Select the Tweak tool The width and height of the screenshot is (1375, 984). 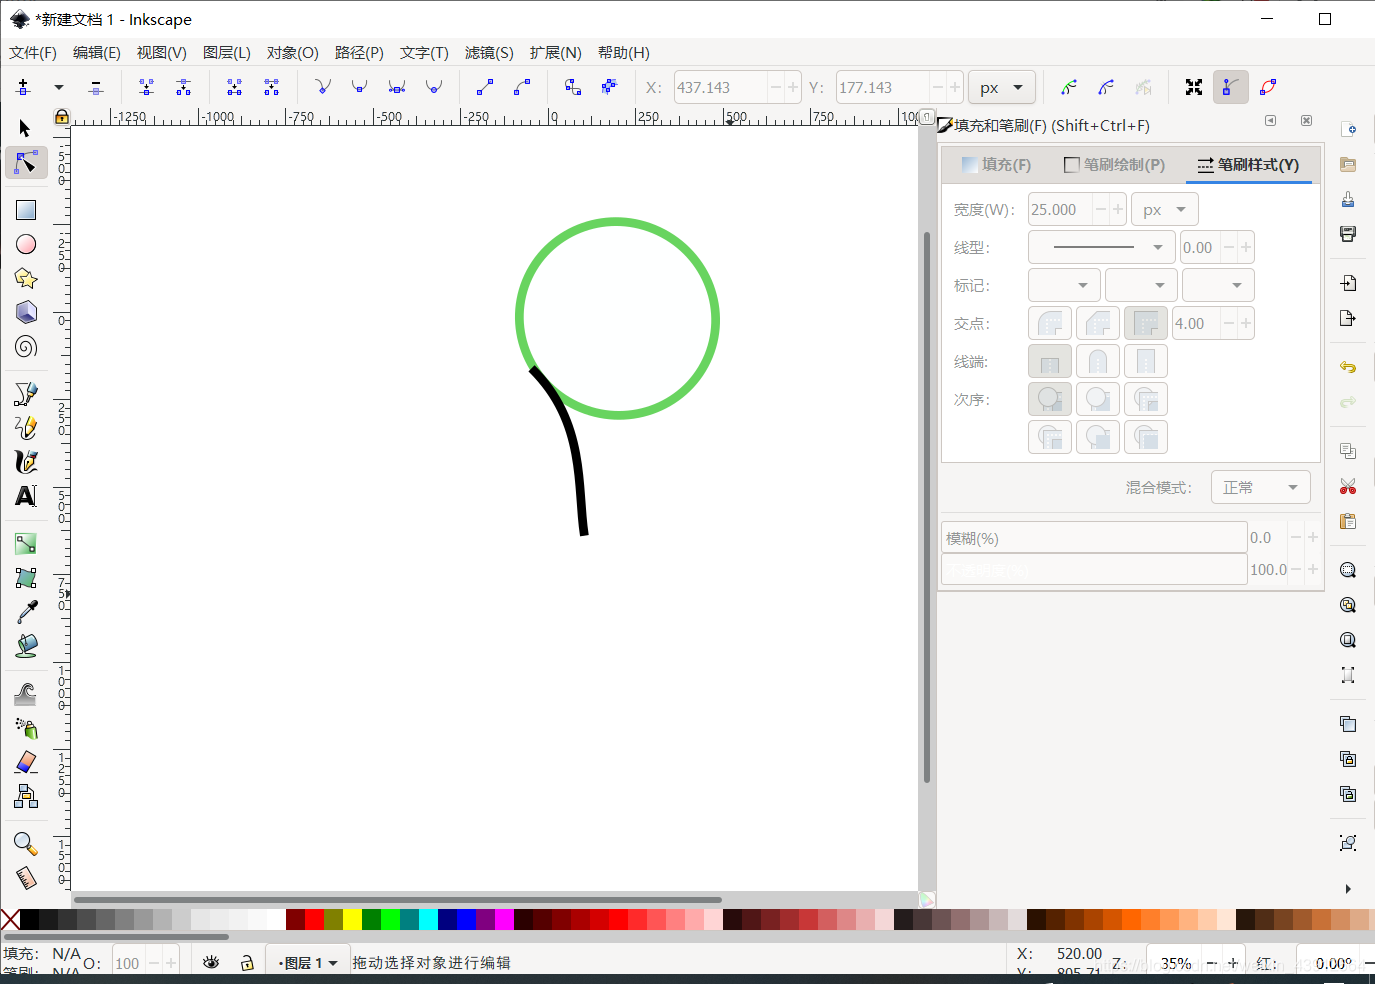point(26,694)
